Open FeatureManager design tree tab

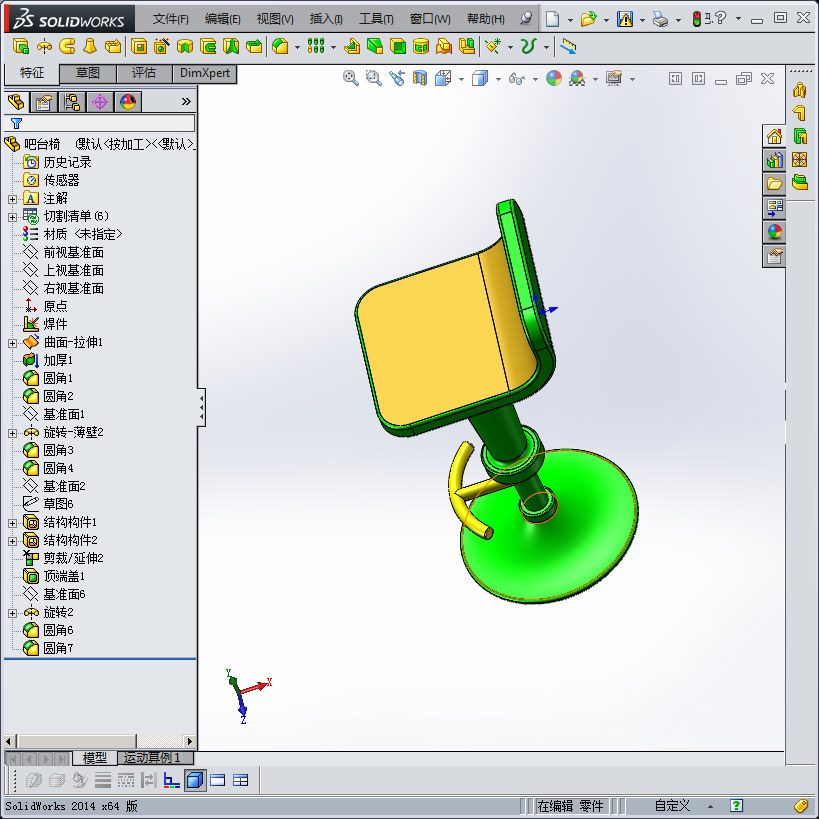pyautogui.click(x=16, y=101)
